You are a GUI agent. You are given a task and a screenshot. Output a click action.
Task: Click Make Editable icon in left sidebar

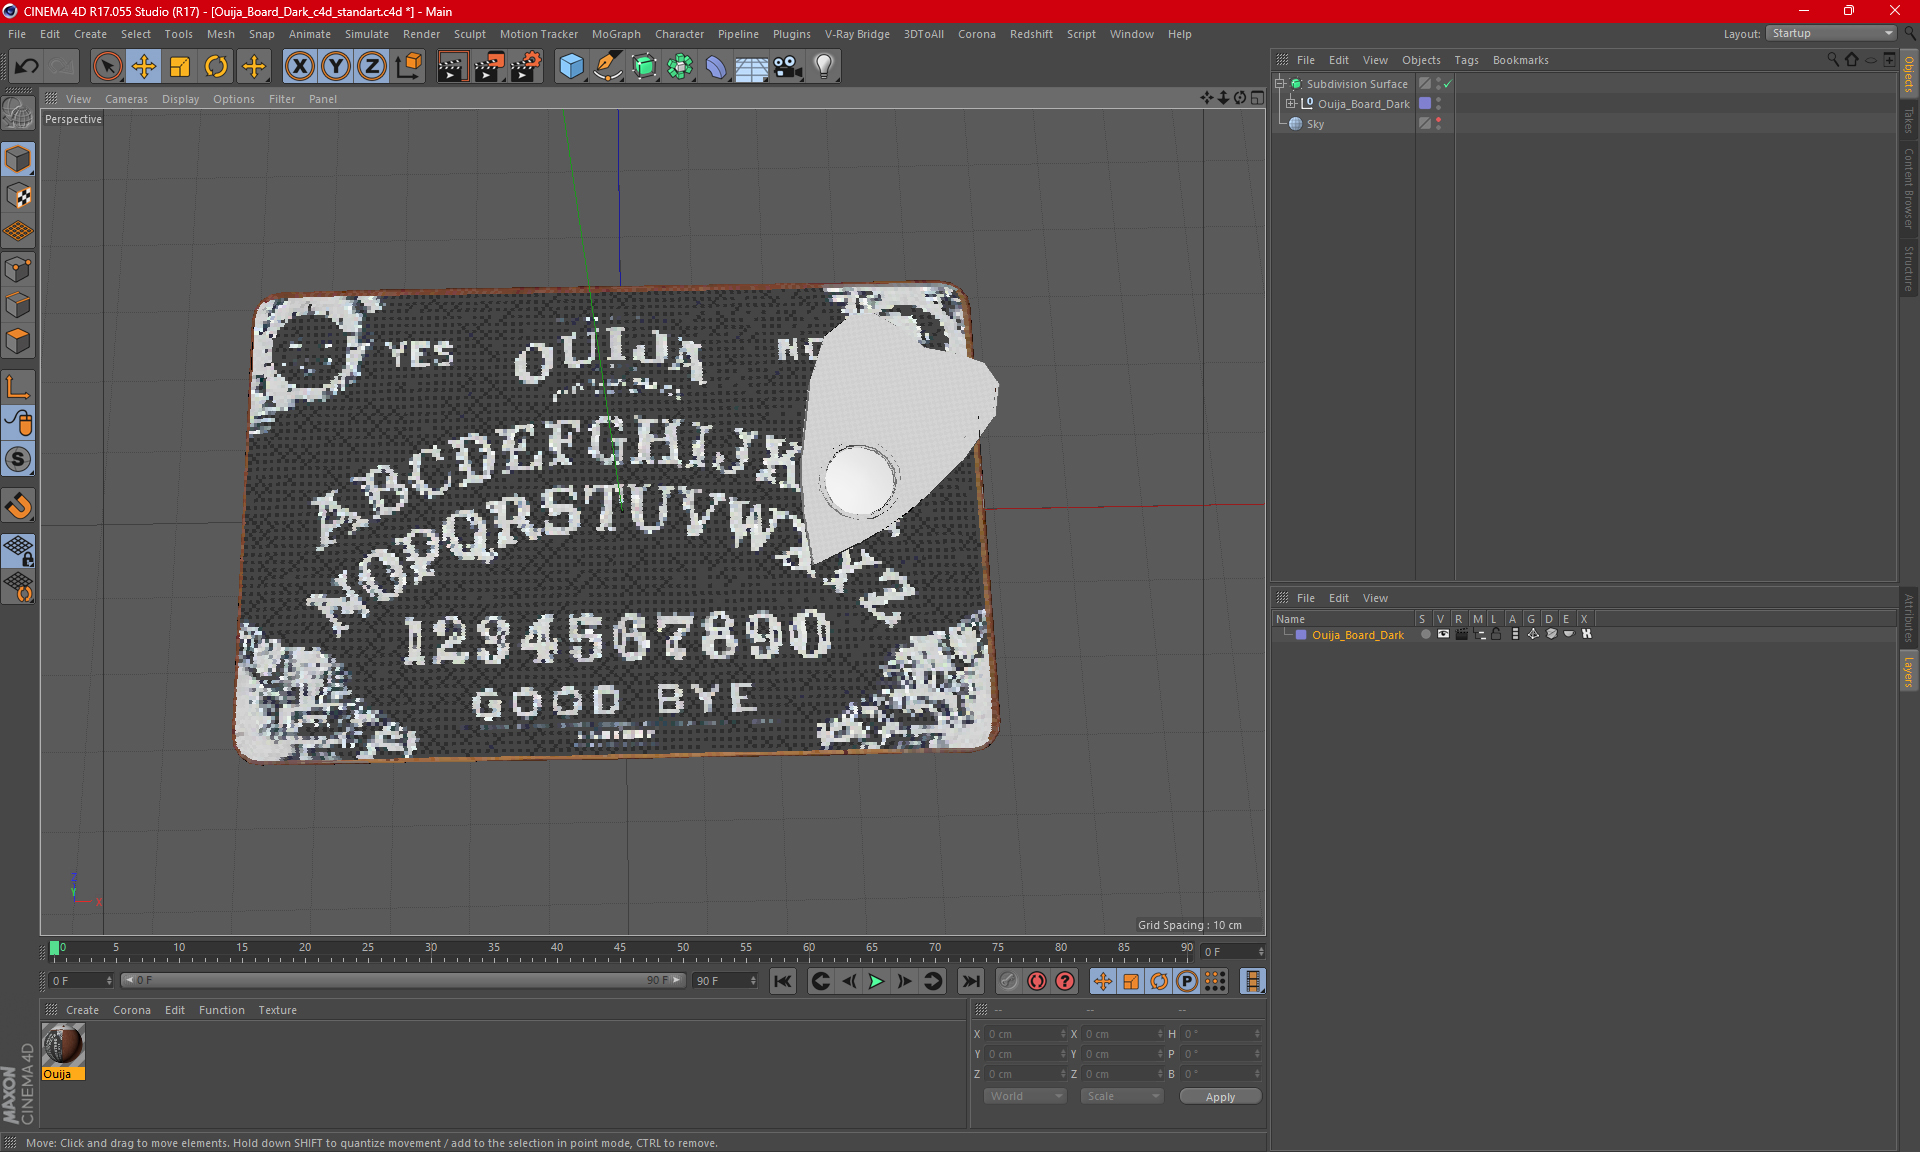(18, 115)
